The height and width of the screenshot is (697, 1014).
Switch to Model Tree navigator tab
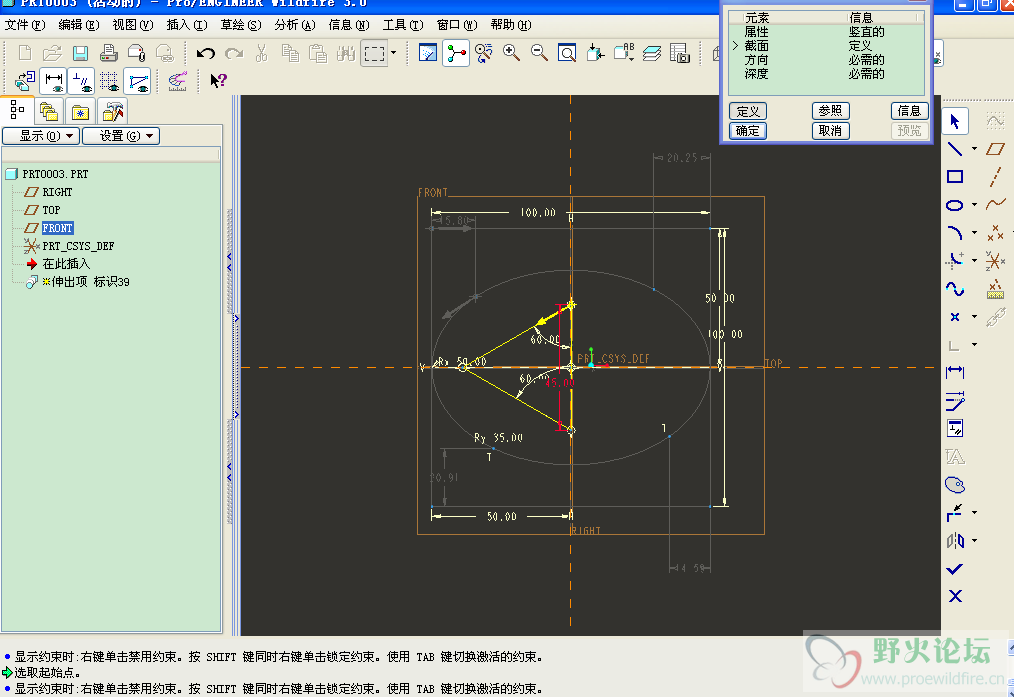17,111
